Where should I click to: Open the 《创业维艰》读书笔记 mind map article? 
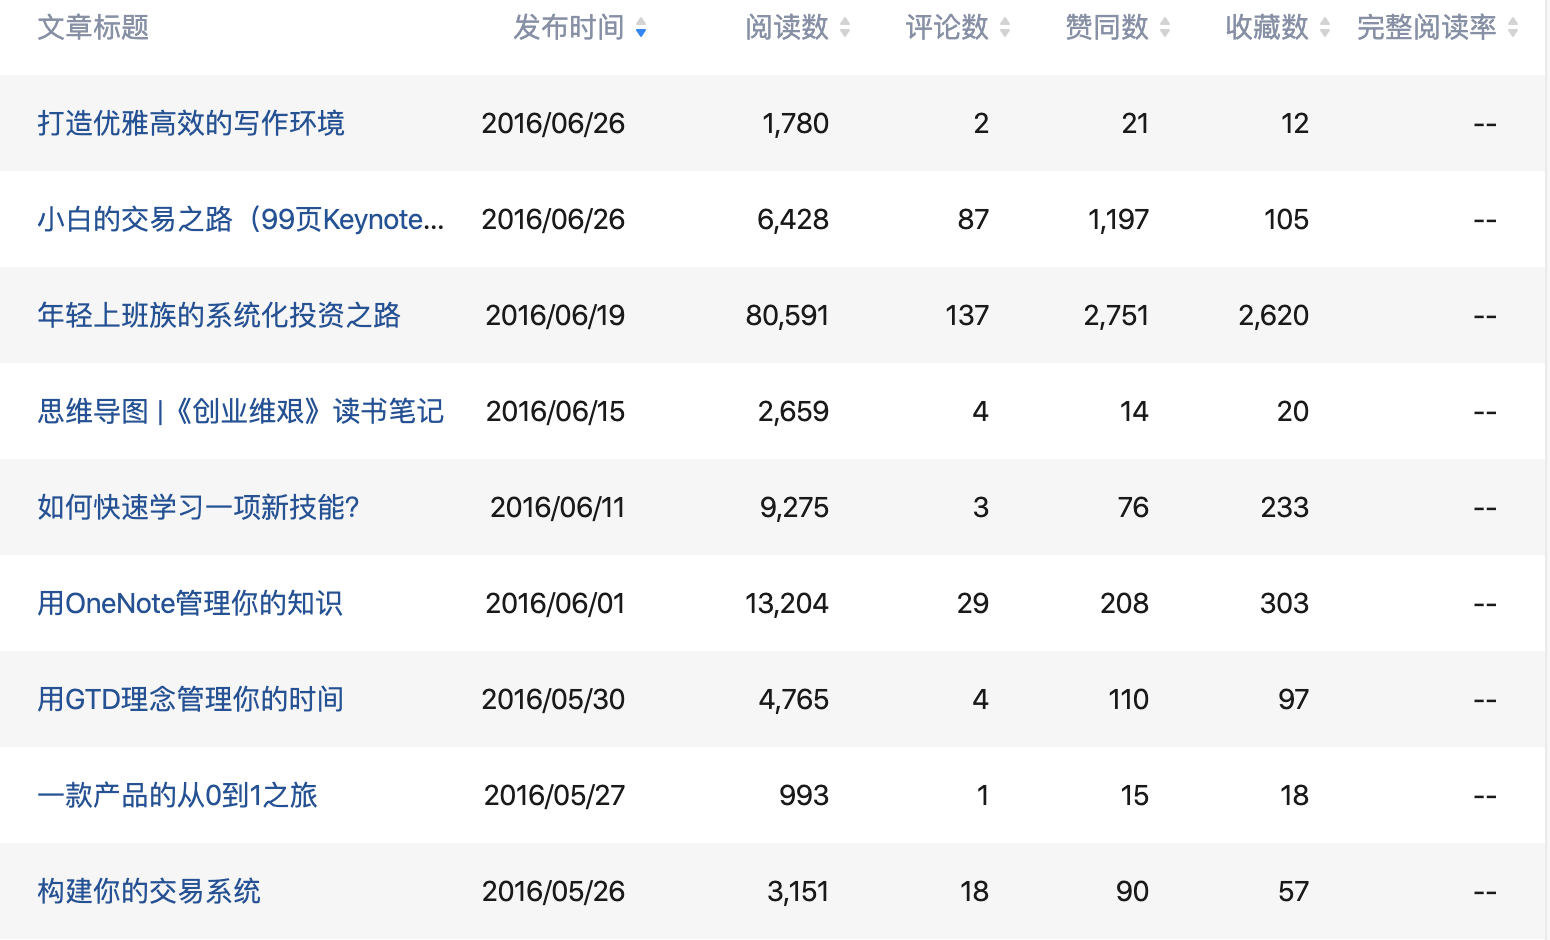(240, 412)
